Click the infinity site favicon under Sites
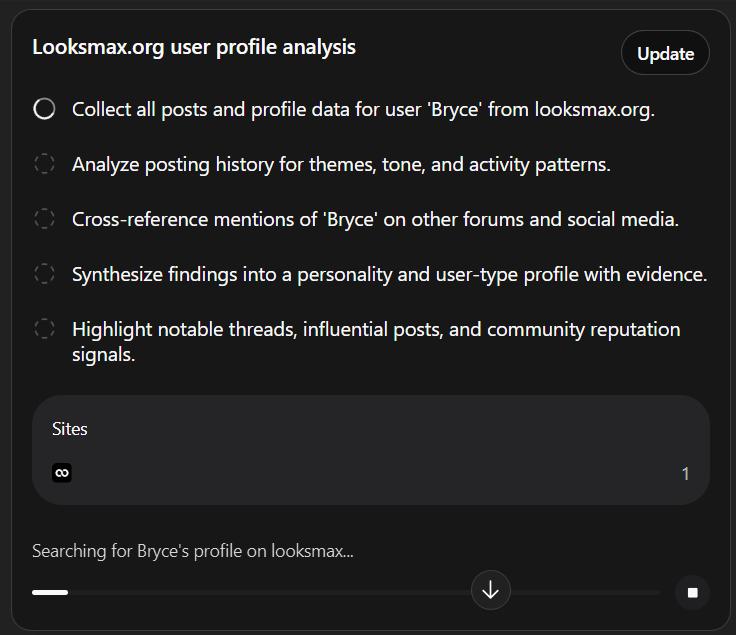Screen dimensions: 736x635 click(62, 473)
